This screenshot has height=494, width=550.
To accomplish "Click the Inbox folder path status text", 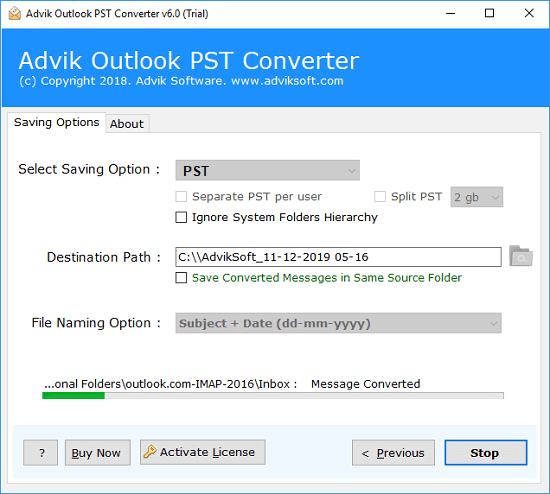I will pos(170,384).
